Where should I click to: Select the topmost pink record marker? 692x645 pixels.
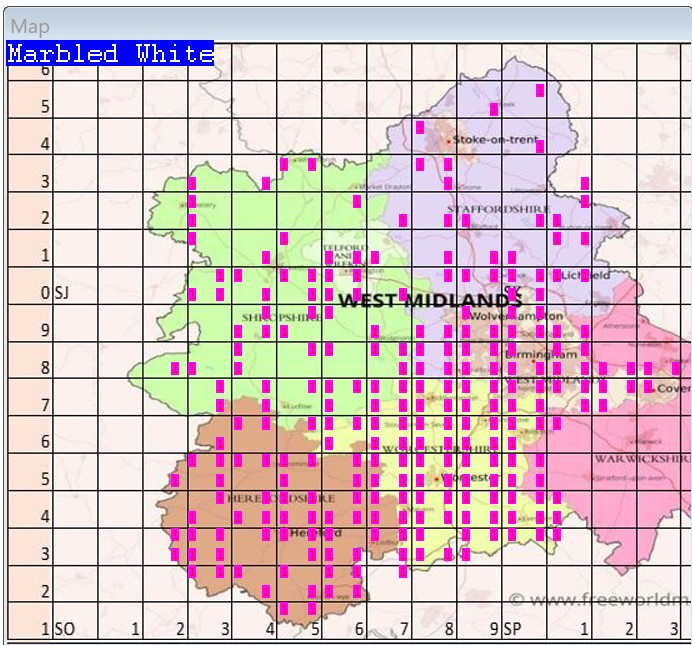(x=540, y=90)
